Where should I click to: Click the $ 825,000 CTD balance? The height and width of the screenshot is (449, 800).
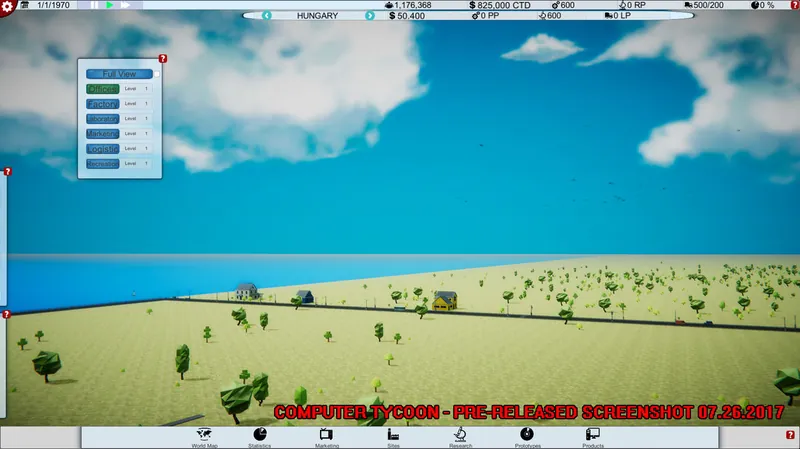(x=499, y=5)
